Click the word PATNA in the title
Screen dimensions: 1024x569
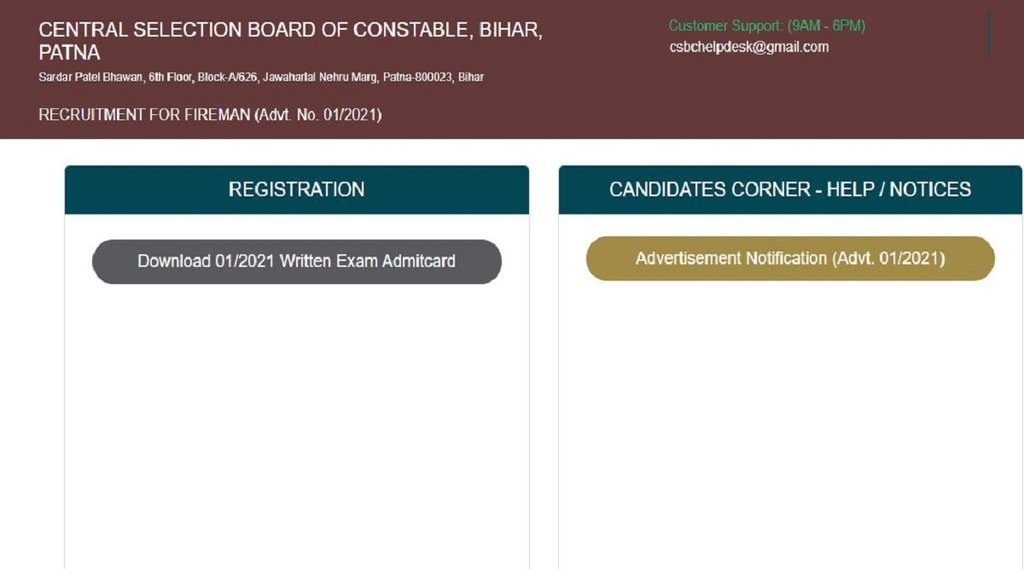coord(70,53)
